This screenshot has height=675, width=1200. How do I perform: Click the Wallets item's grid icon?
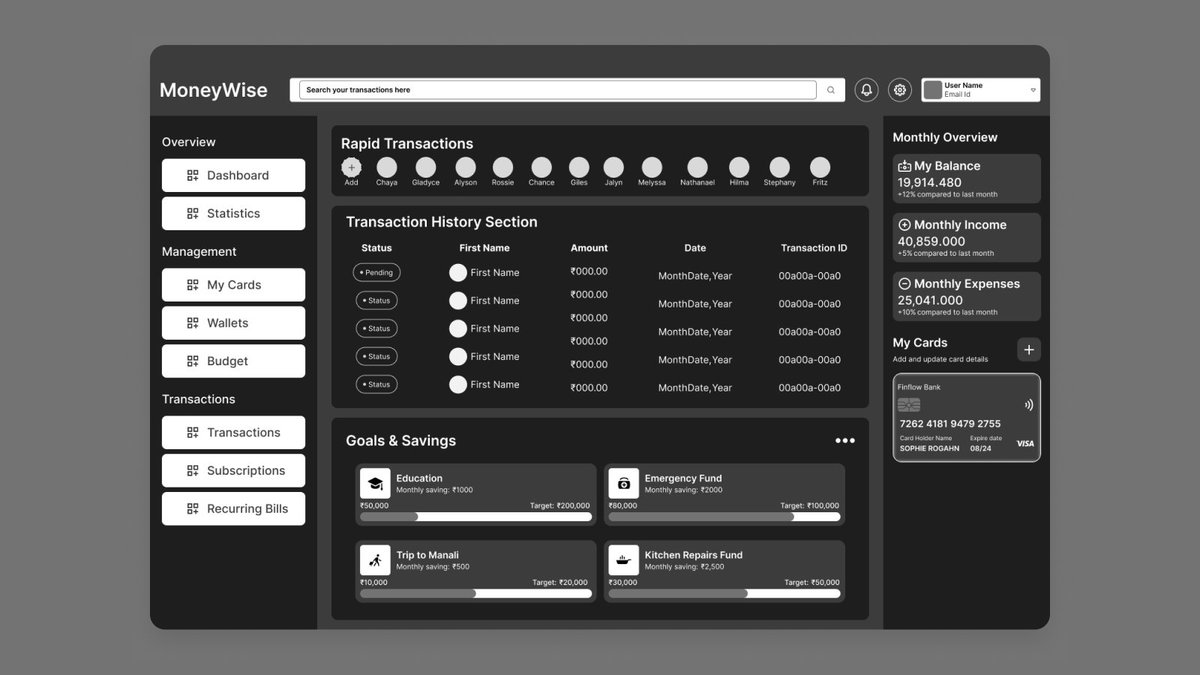(x=193, y=323)
